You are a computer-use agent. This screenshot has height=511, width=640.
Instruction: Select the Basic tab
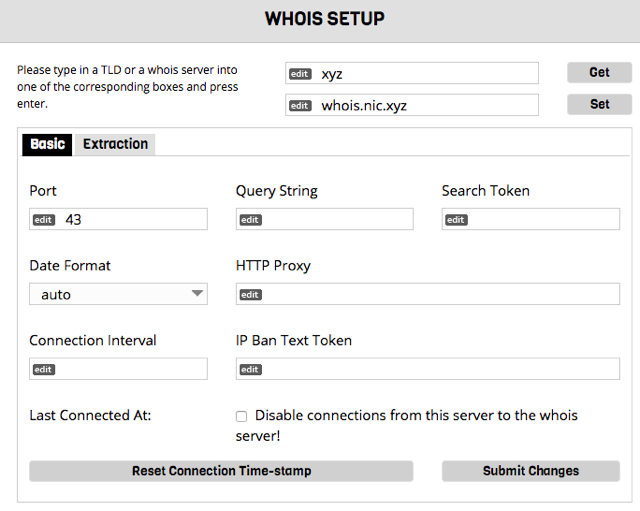(x=47, y=144)
